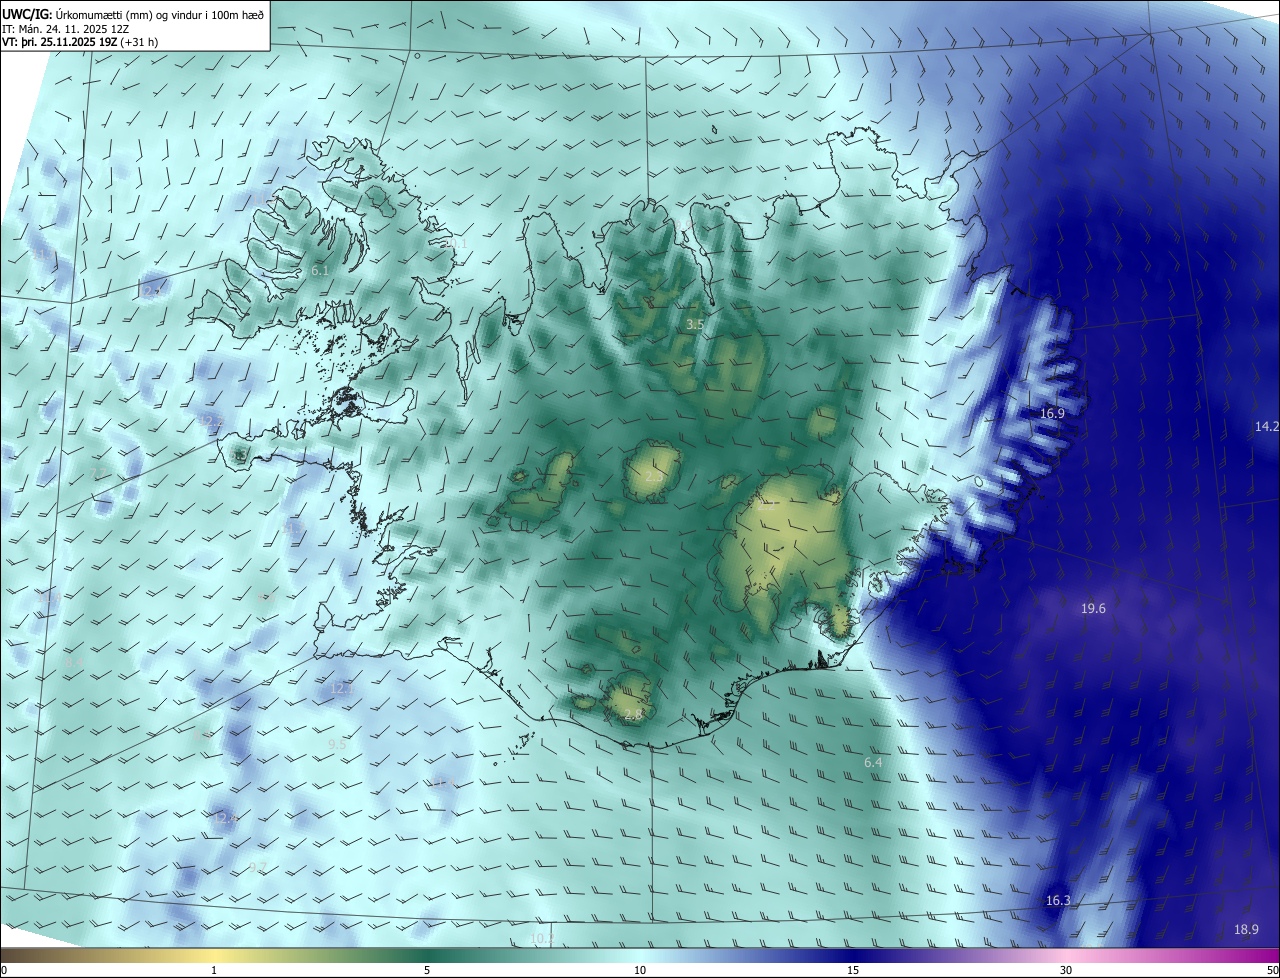Click the 15 tick label on the colorbar
Viewport: 1280px width, 978px height.
(853, 970)
